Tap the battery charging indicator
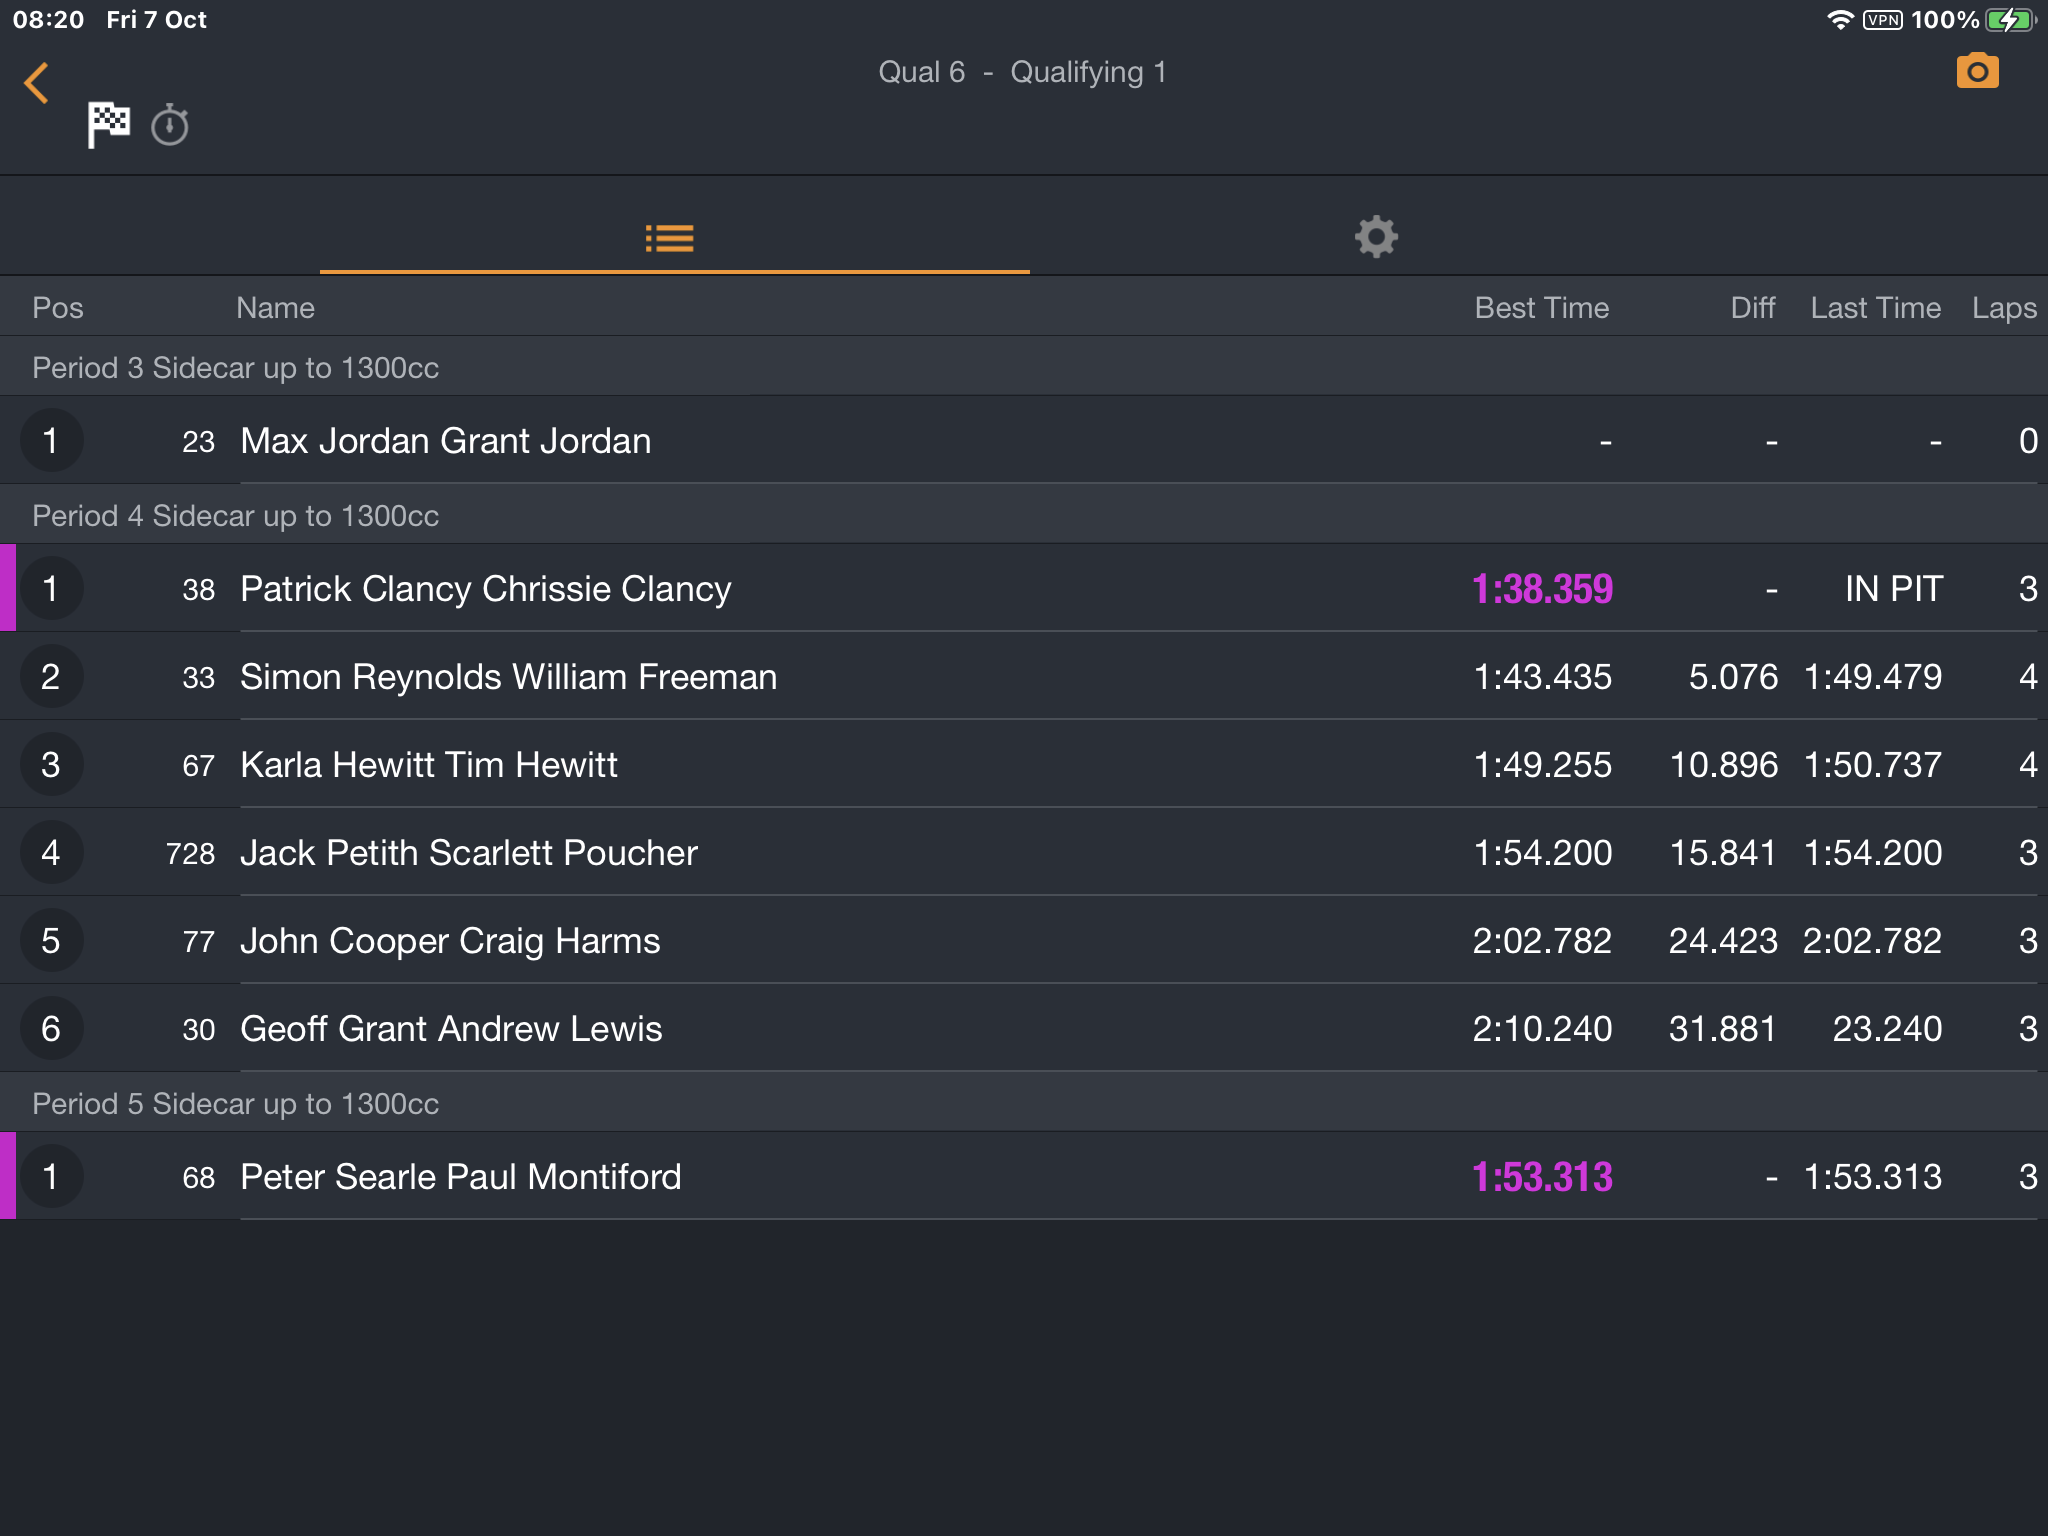The image size is (2048, 1536). (x=2010, y=20)
